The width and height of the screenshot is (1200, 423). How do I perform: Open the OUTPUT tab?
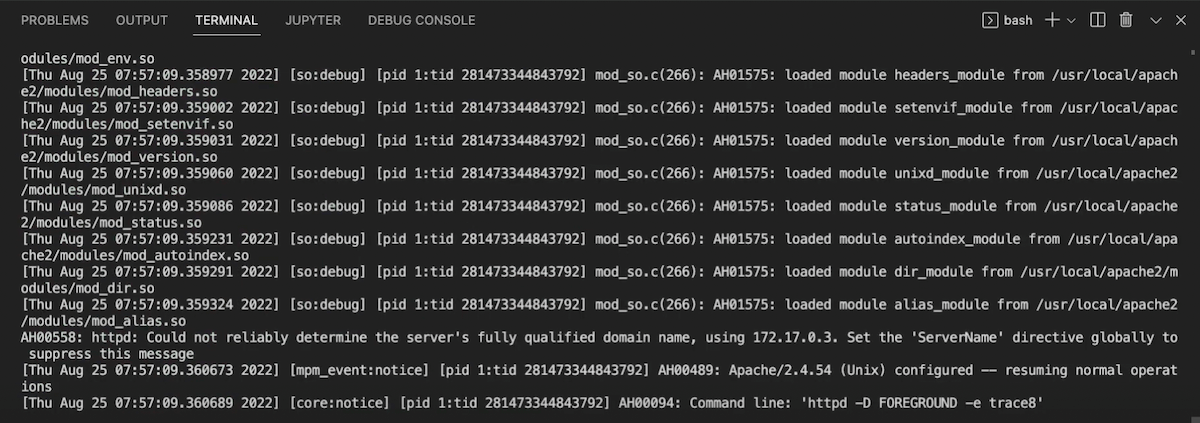click(142, 20)
